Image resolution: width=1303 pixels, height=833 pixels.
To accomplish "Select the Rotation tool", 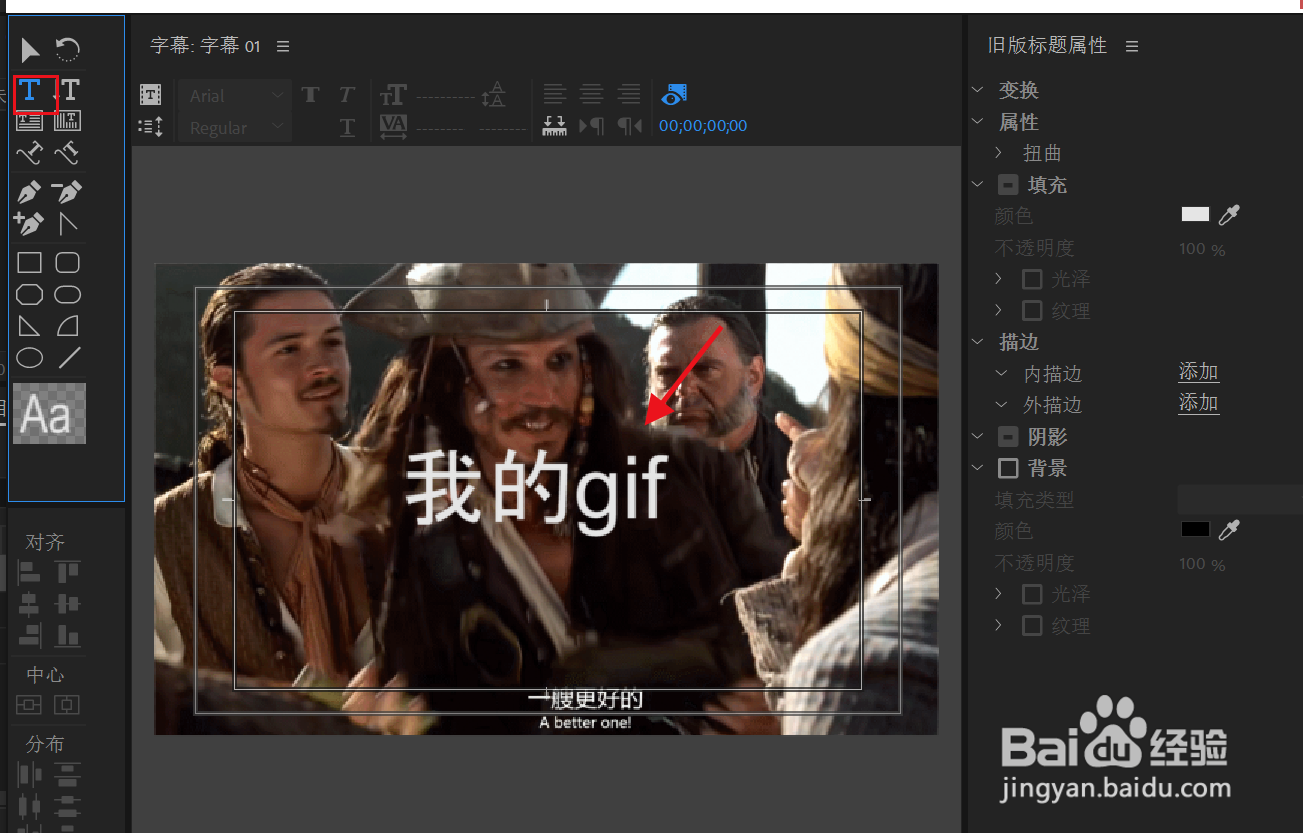I will point(67,49).
